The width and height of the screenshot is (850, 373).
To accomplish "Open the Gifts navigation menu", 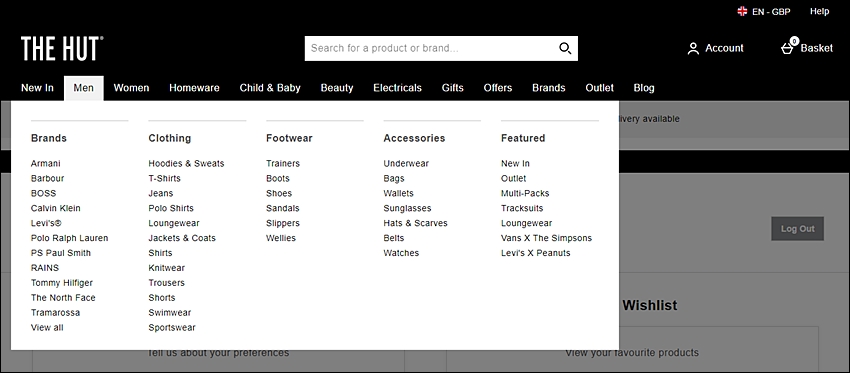I will [x=453, y=88].
